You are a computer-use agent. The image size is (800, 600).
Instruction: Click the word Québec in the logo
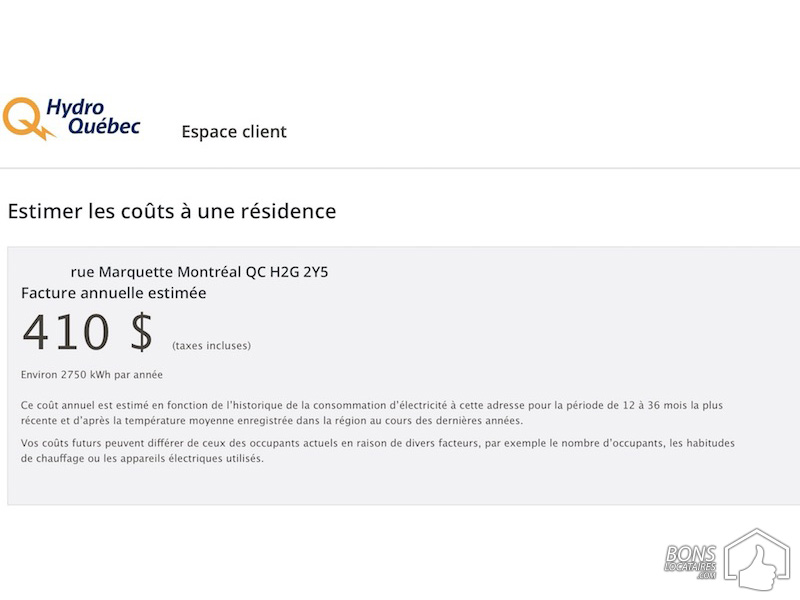pos(104,126)
